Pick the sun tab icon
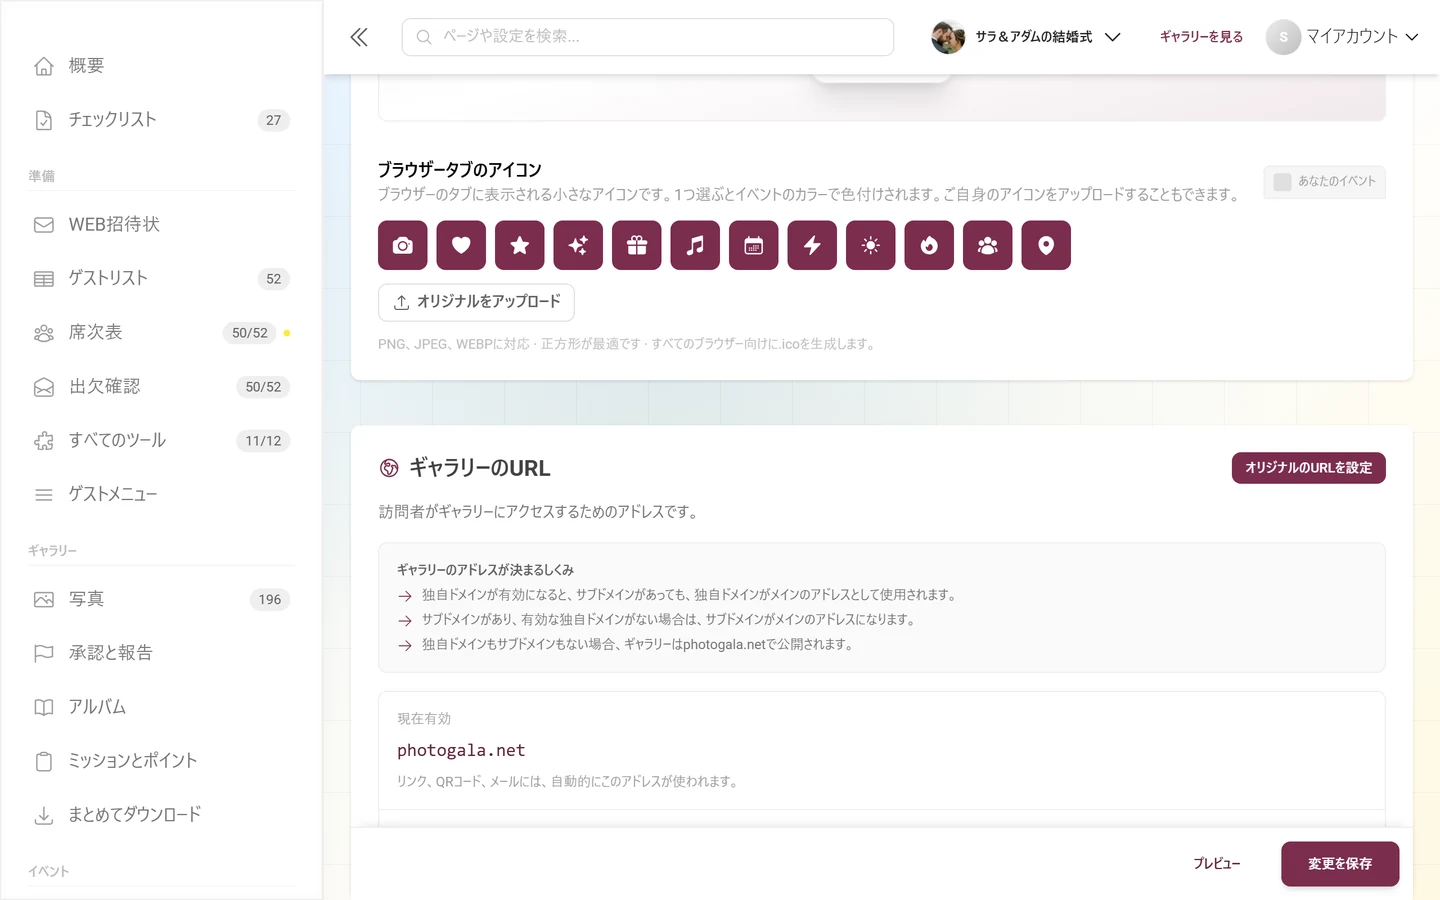1440x900 pixels. pos(871,245)
